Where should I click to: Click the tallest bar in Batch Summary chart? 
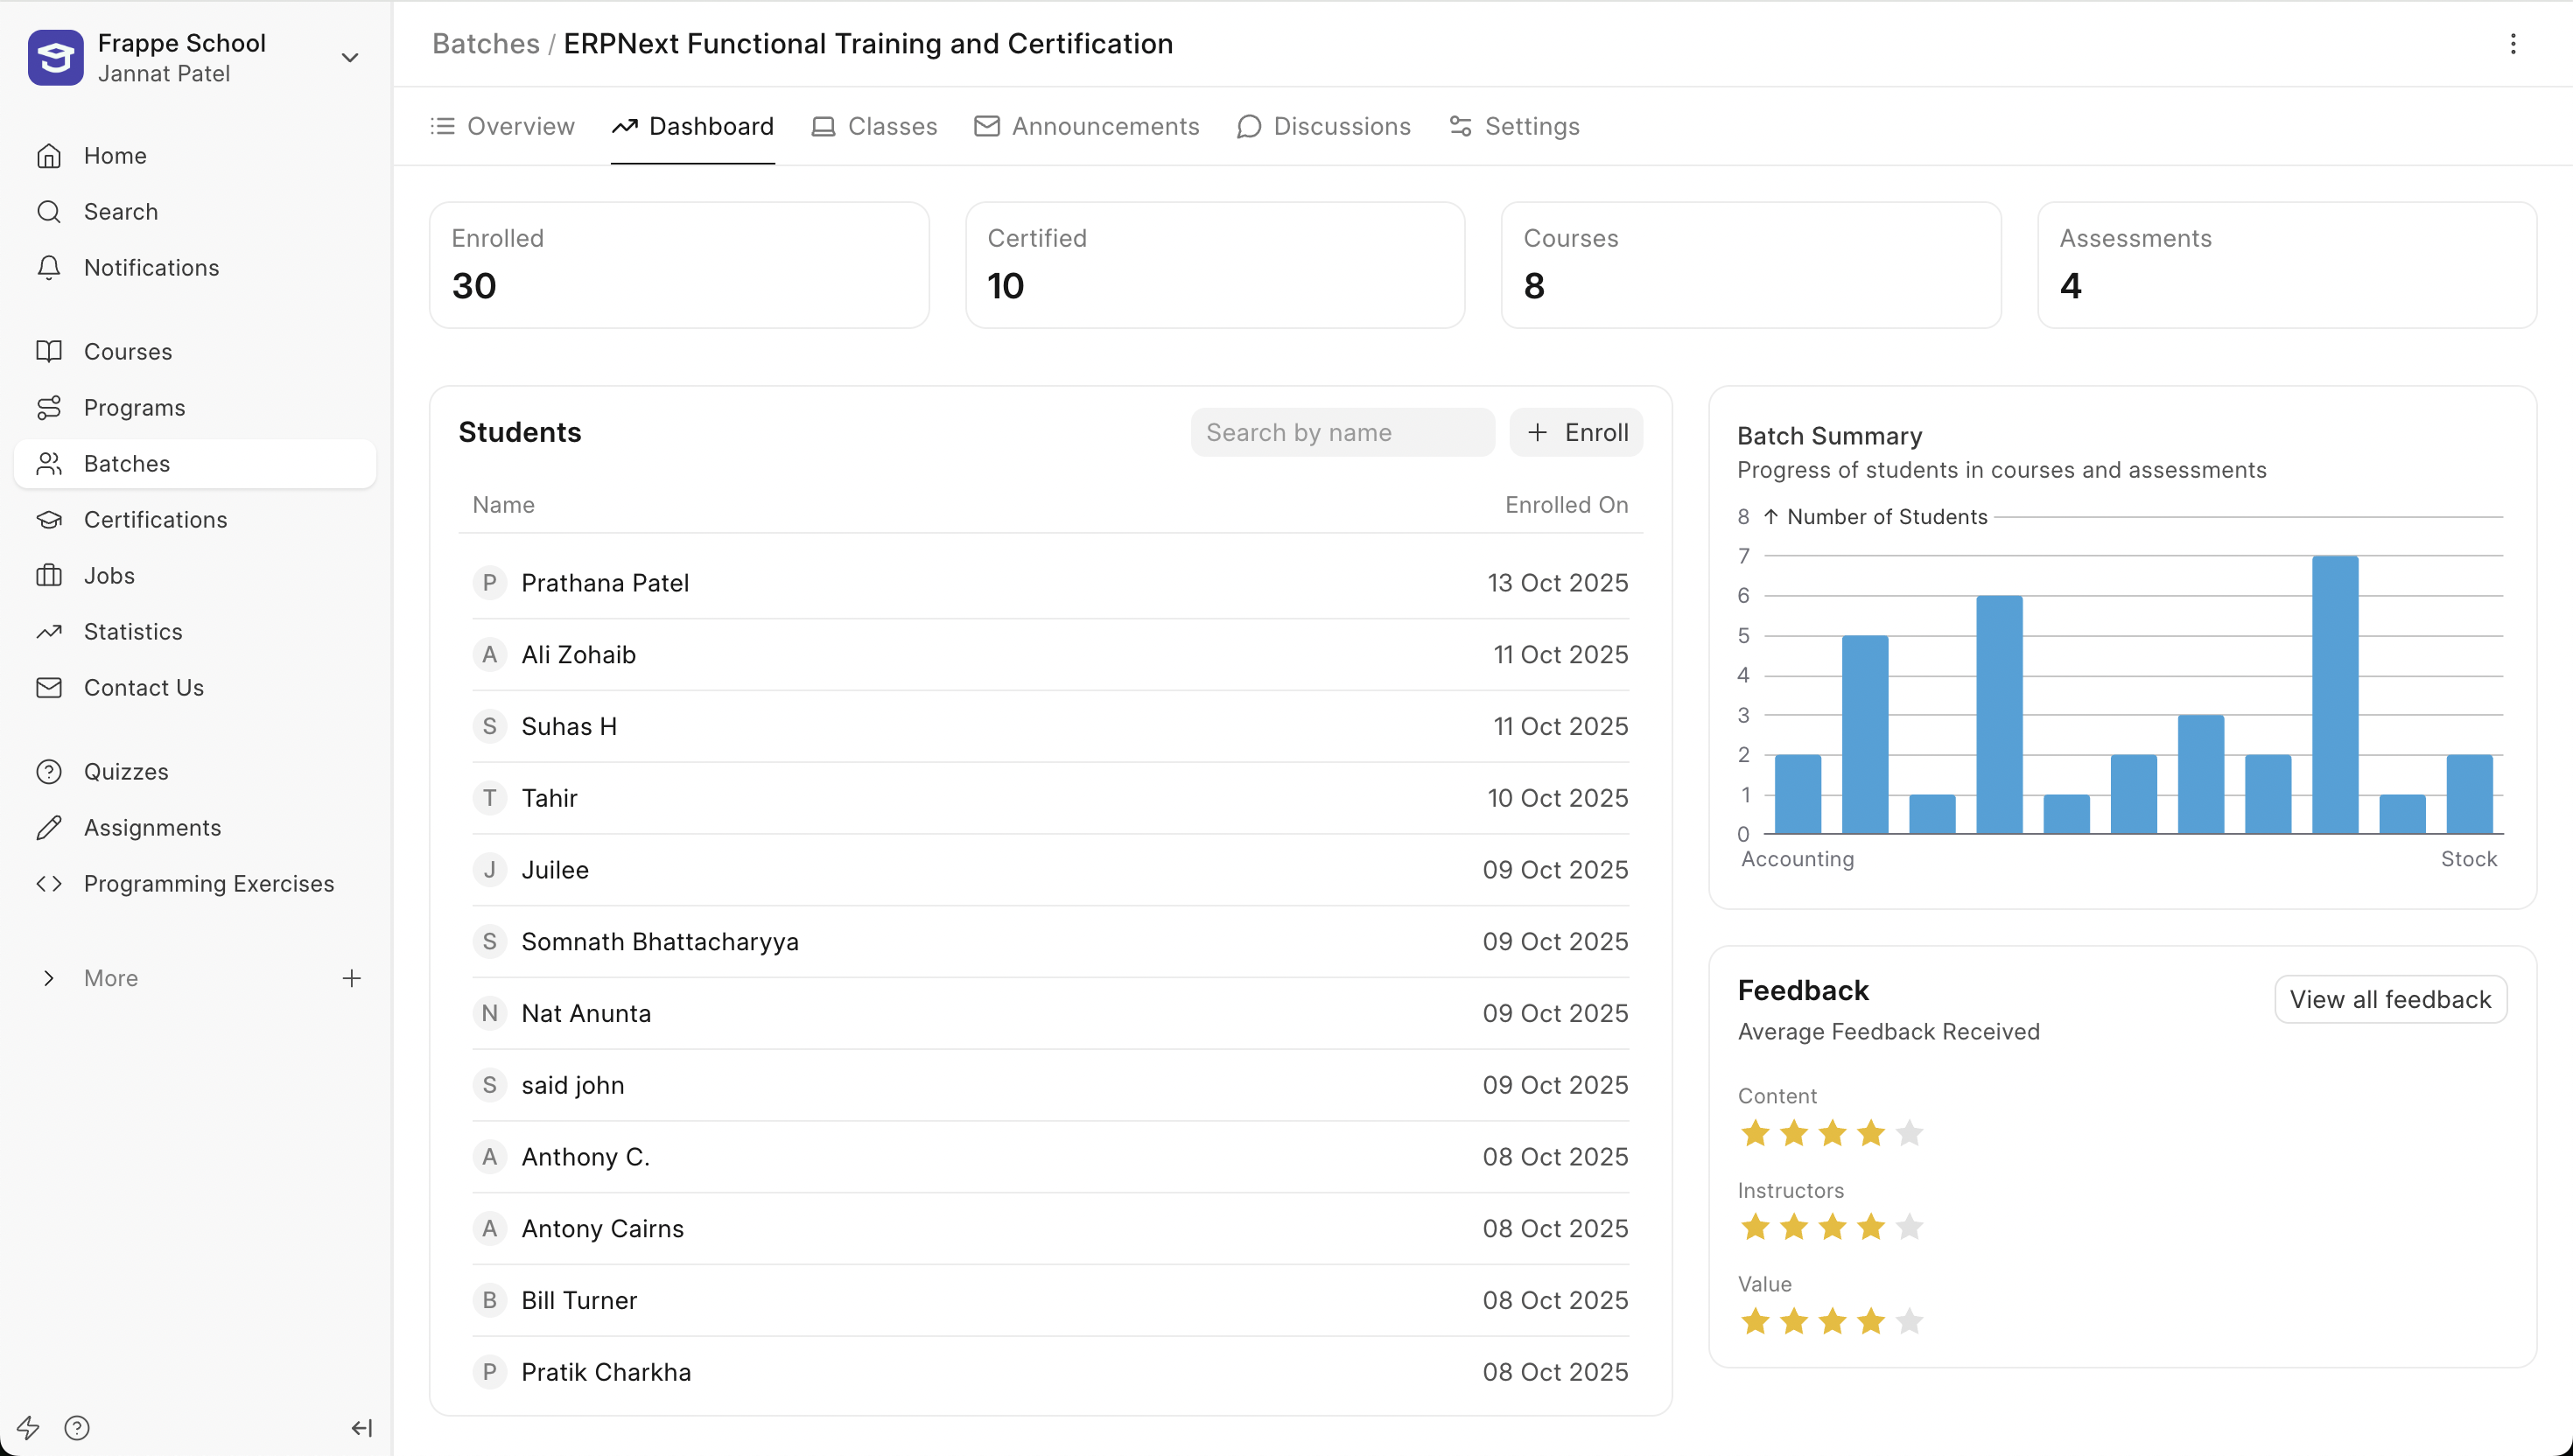pyautogui.click(x=2334, y=694)
